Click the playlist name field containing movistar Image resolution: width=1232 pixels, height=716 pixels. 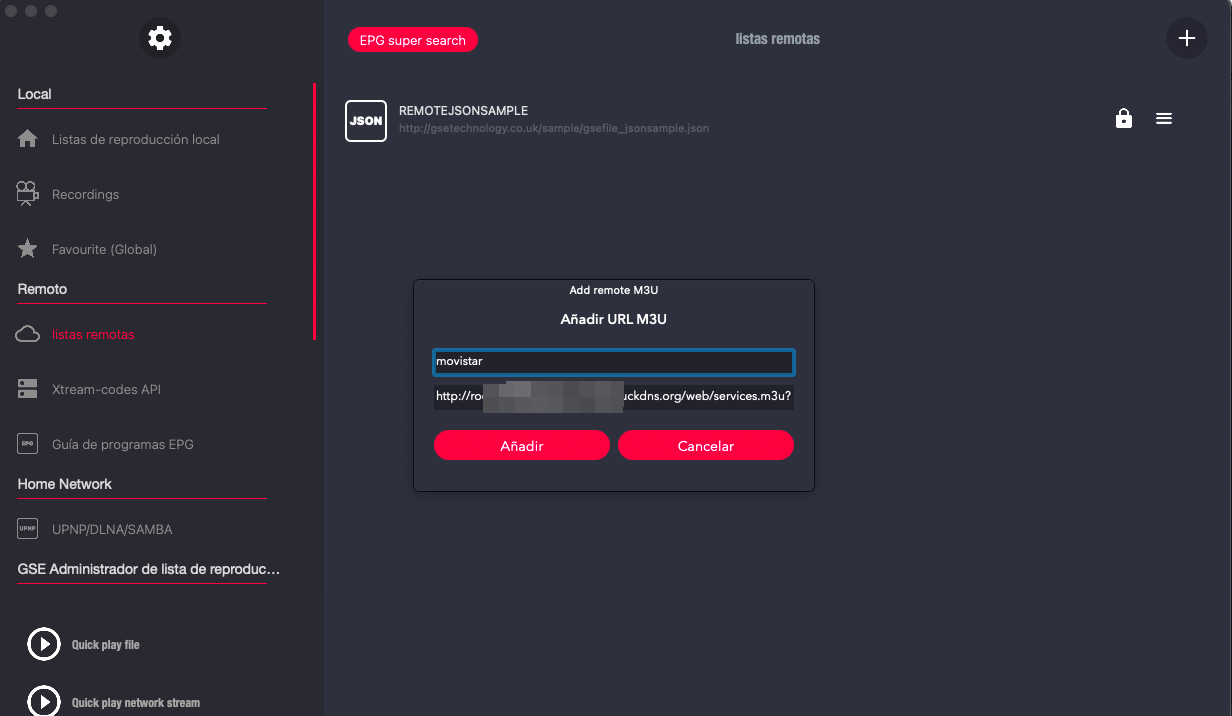coord(613,362)
